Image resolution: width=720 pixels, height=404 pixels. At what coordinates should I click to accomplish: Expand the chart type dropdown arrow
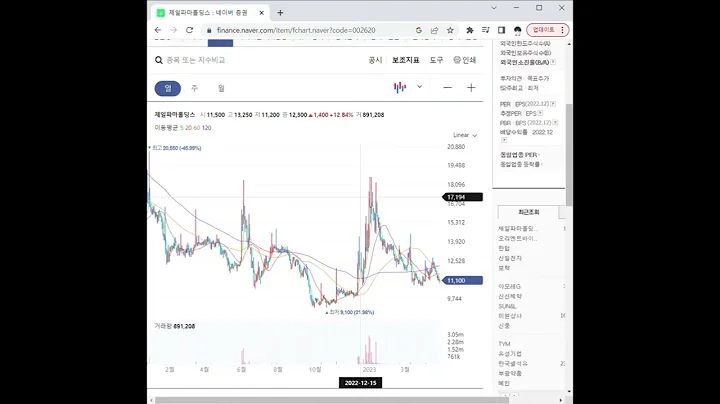[419, 87]
